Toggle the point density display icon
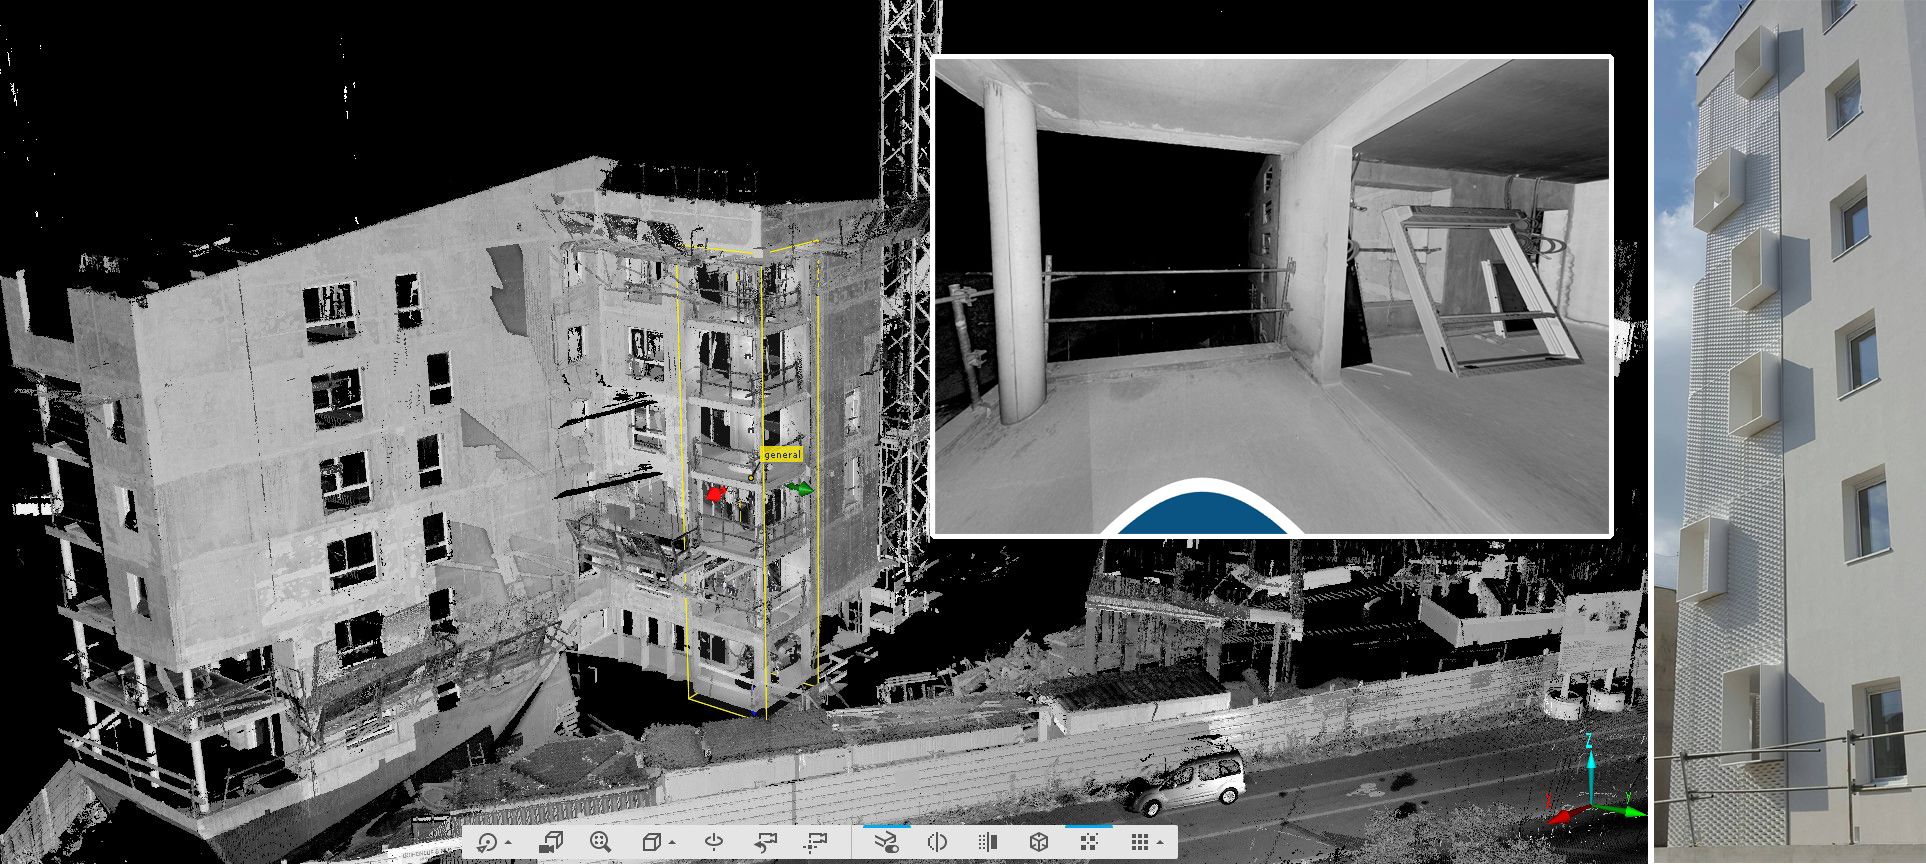 pyautogui.click(x=1089, y=842)
